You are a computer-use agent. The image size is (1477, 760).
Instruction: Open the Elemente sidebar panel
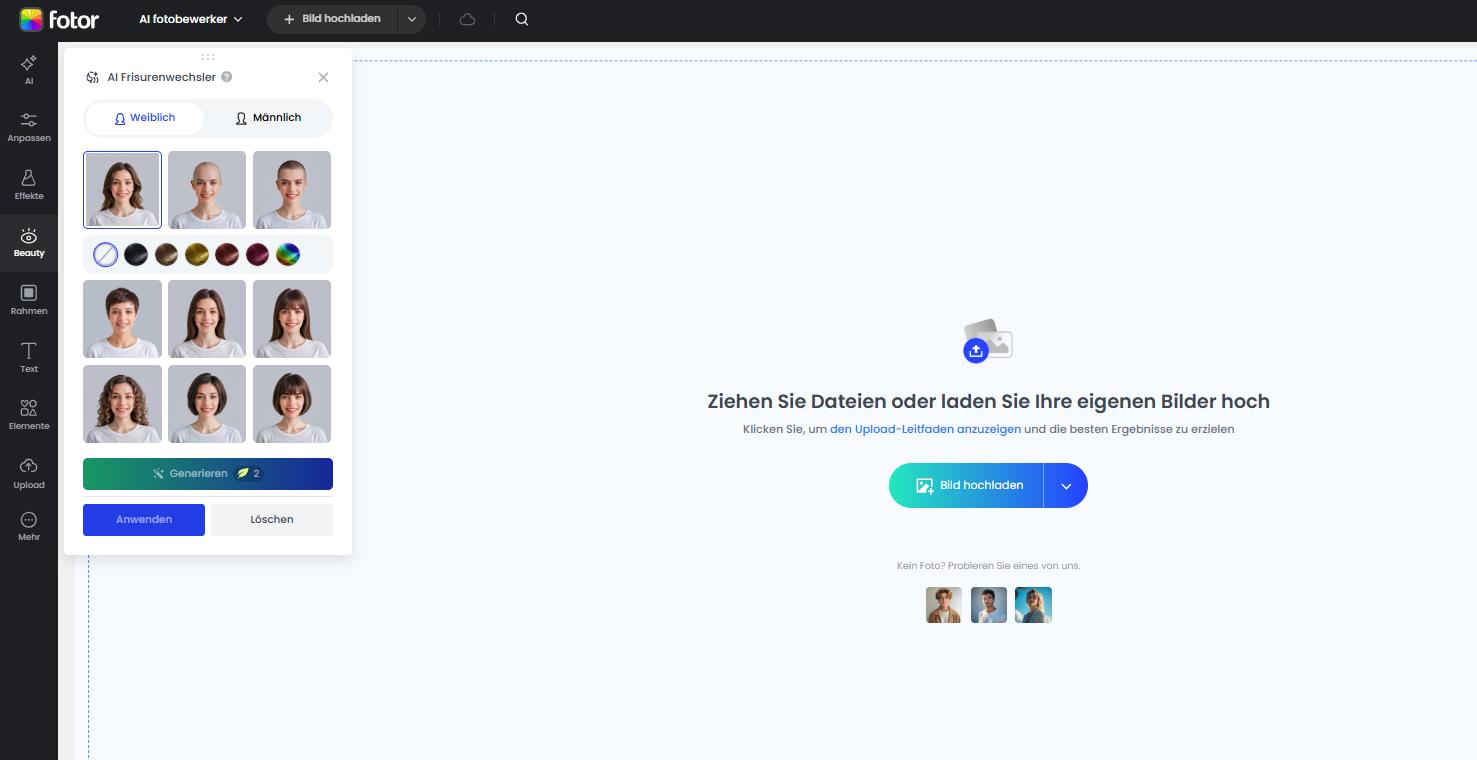point(29,414)
